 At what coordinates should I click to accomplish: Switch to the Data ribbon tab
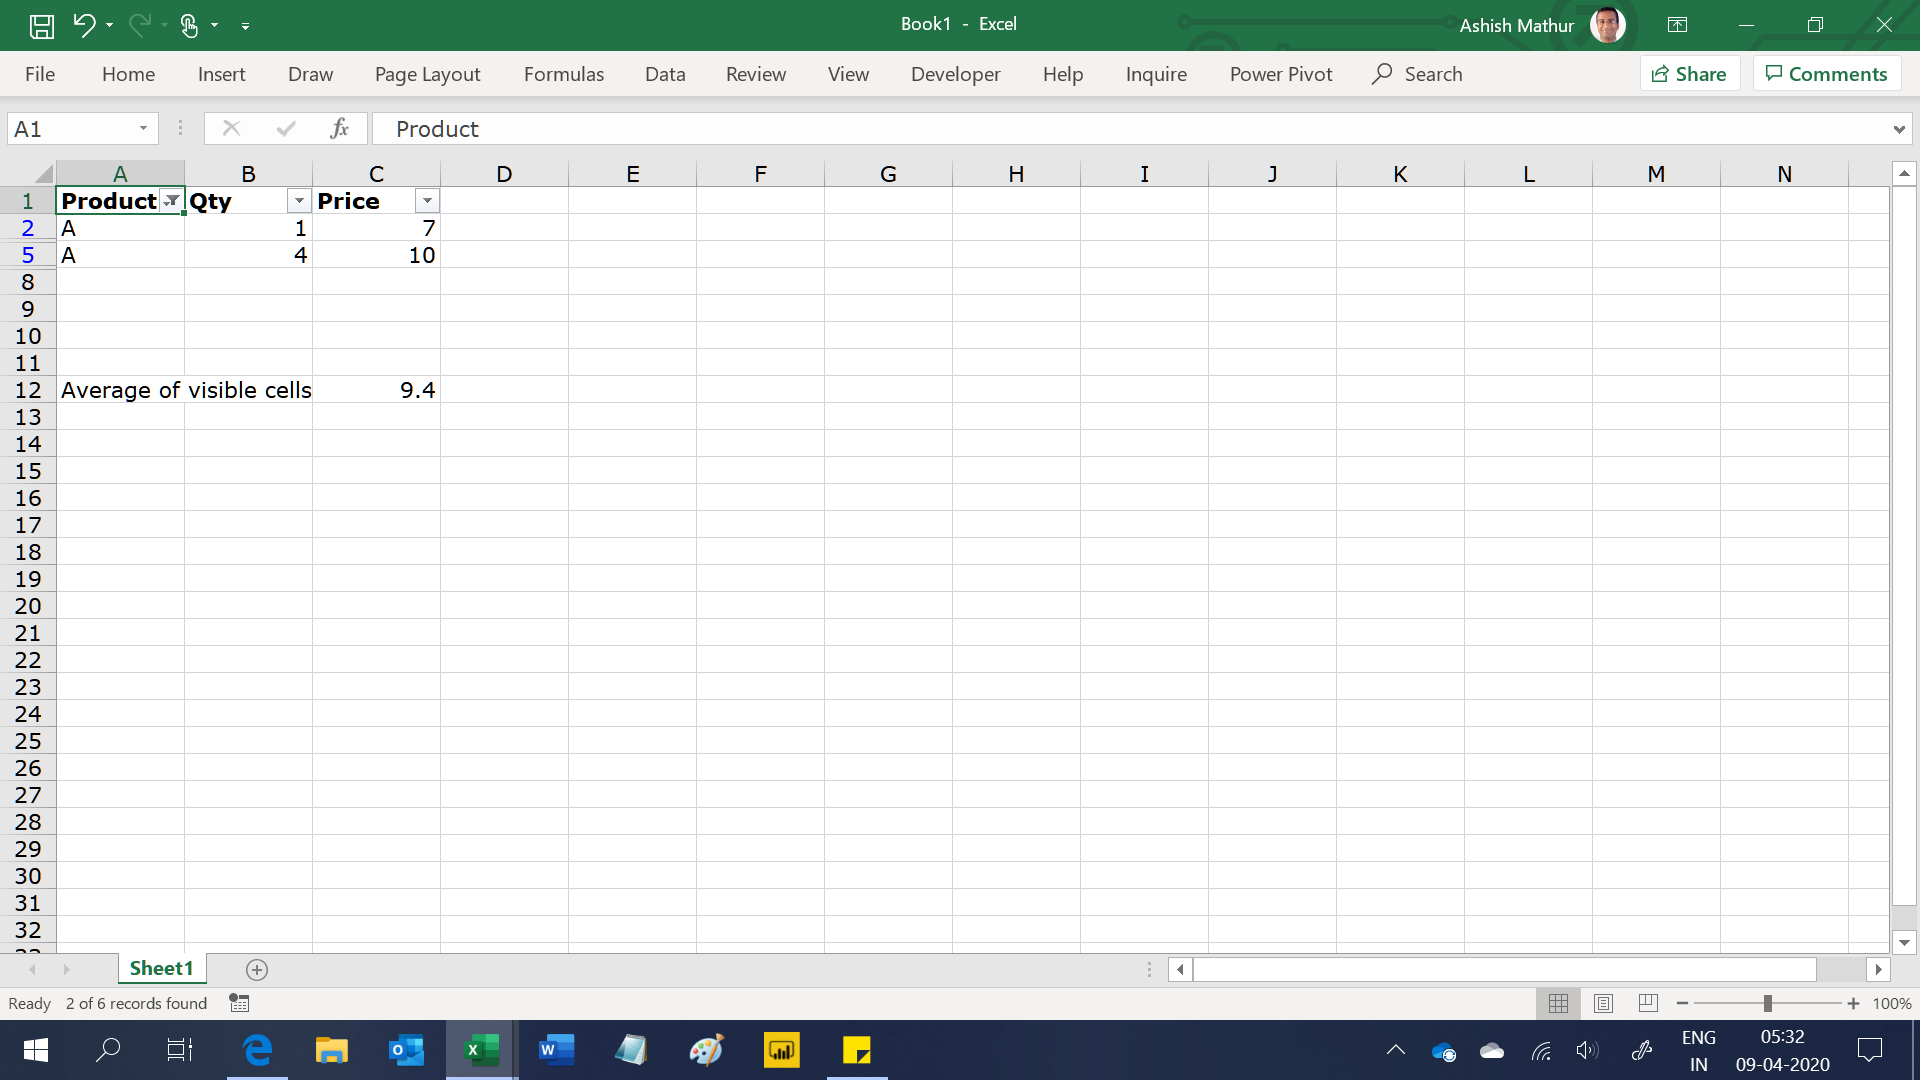point(665,74)
